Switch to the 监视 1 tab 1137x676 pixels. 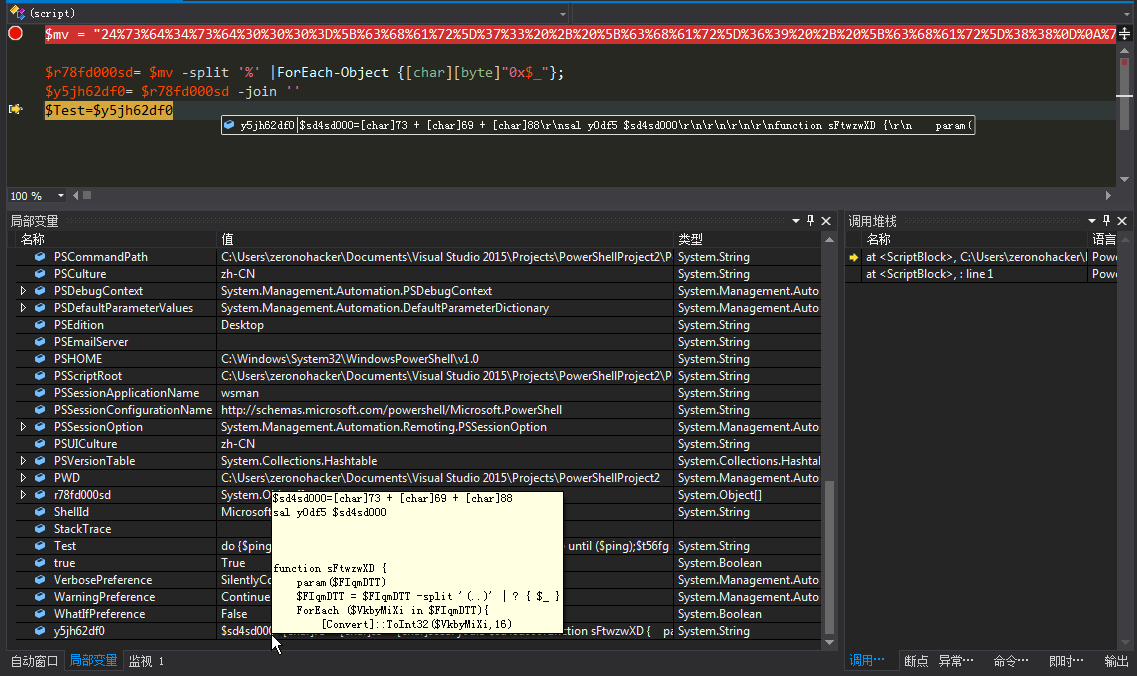pos(146,661)
